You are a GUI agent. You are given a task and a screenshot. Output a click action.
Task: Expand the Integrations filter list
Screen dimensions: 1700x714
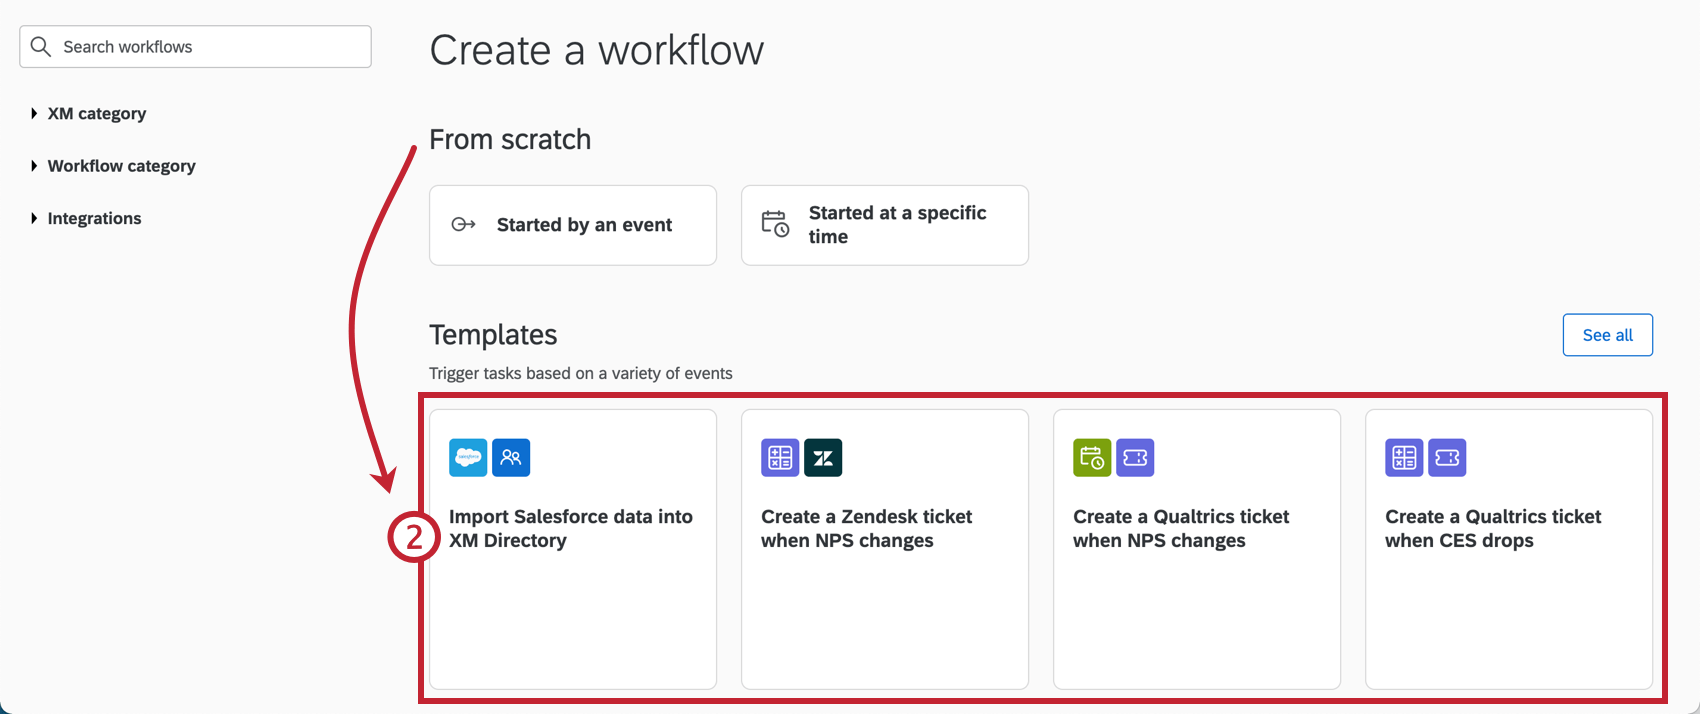(94, 218)
